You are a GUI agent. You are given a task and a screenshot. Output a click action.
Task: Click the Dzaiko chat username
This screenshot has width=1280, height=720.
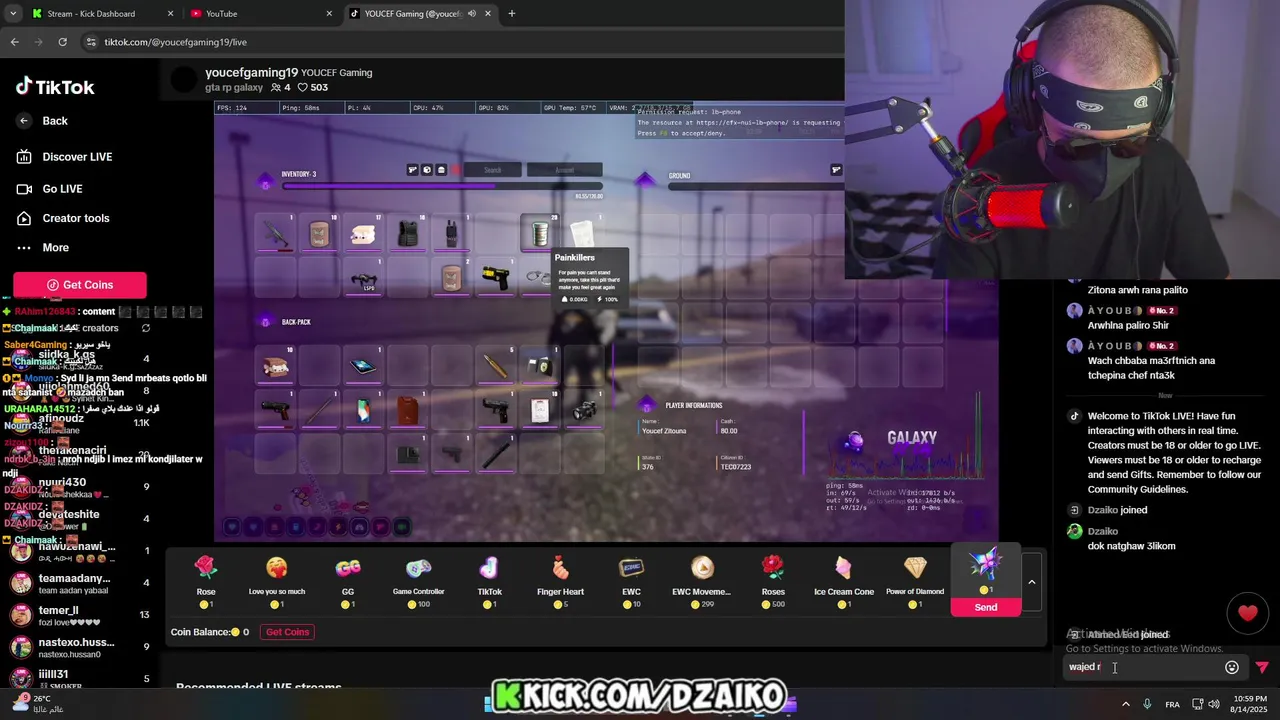[1103, 531]
